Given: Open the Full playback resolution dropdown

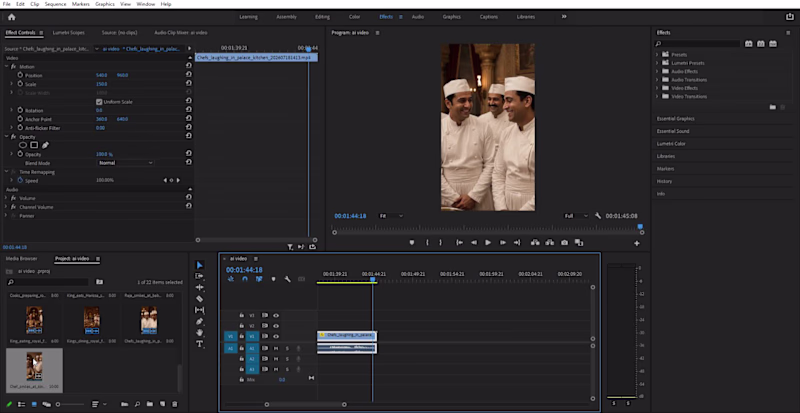Looking at the screenshot, I should pyautogui.click(x=576, y=216).
